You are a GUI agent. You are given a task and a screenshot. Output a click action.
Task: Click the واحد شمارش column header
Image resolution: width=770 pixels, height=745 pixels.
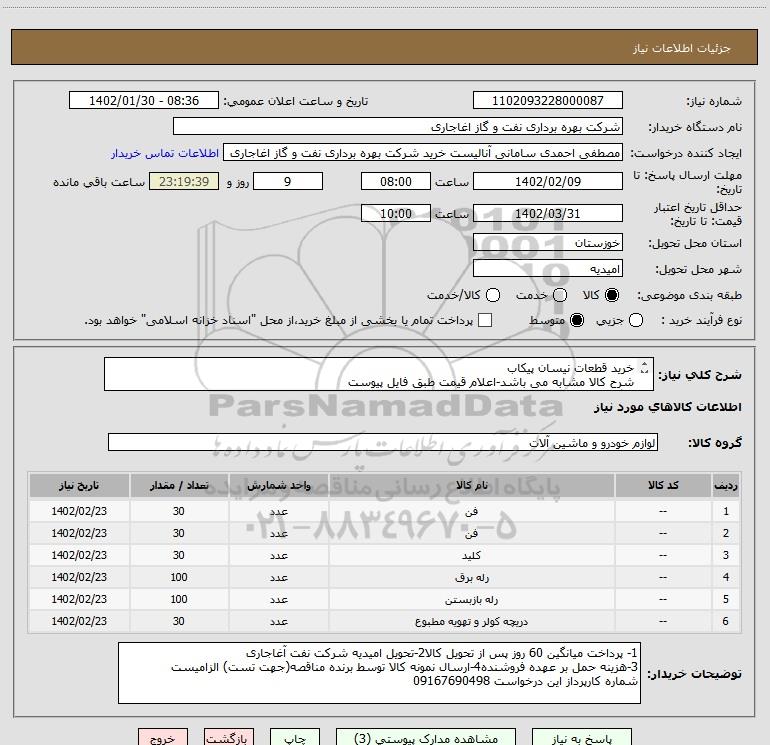(x=278, y=485)
